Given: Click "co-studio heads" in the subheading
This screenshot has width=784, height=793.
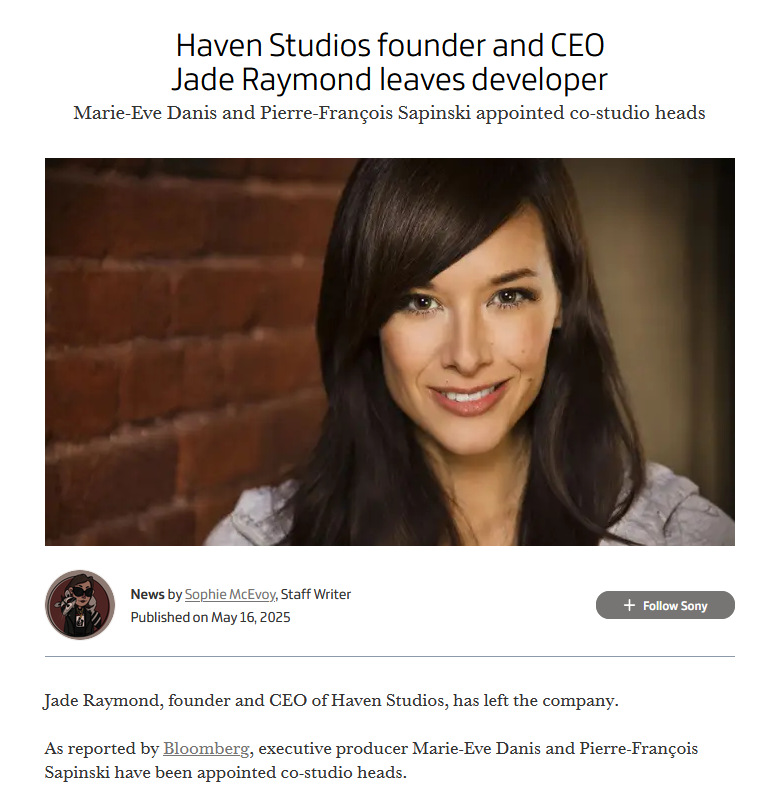Looking at the screenshot, I should tap(637, 113).
